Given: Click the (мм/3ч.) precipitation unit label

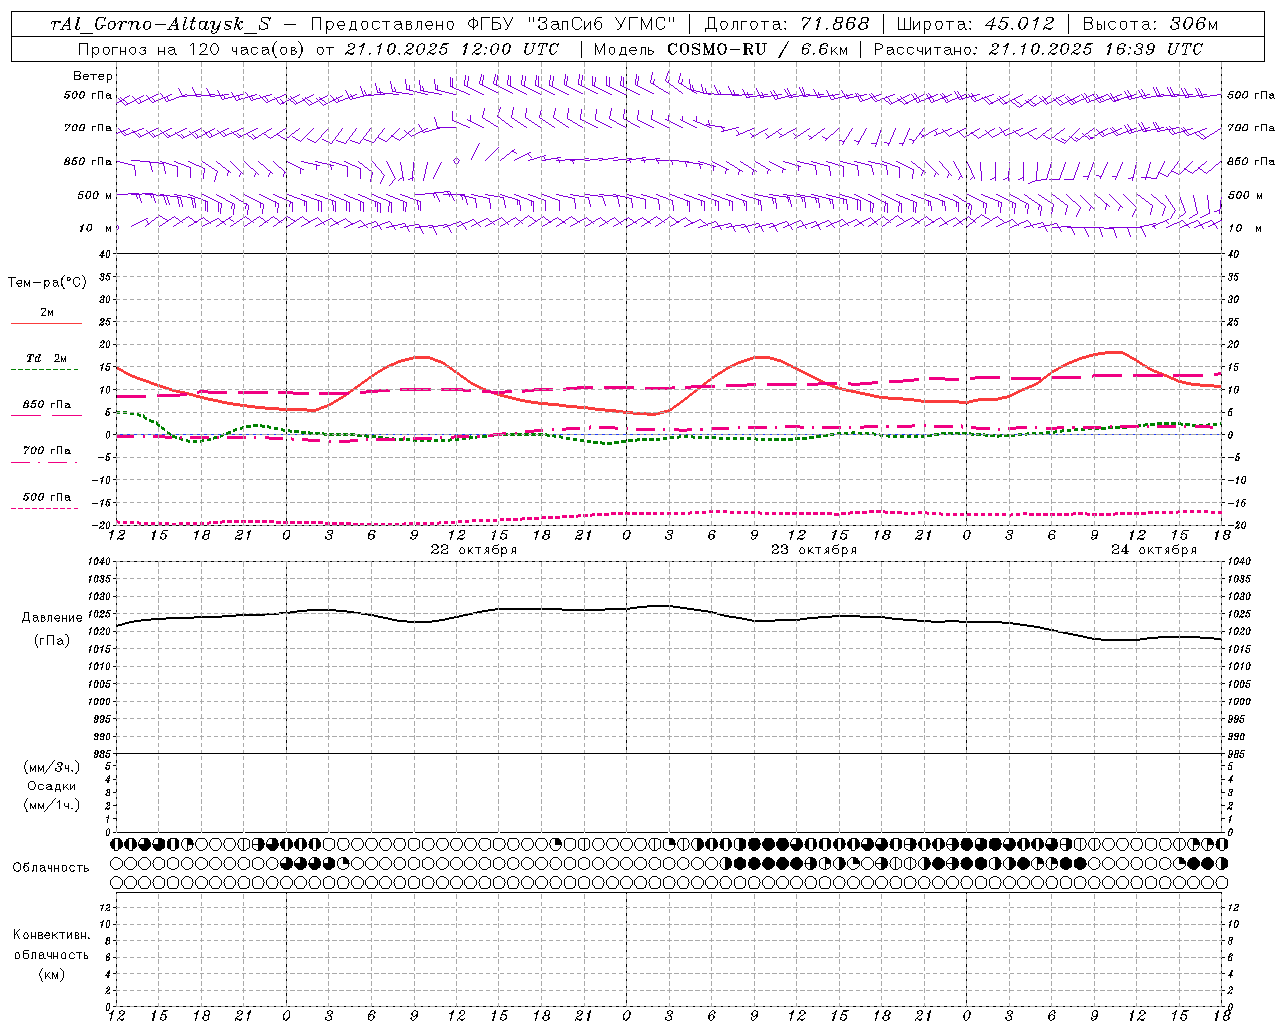Looking at the screenshot, I should 52,768.
